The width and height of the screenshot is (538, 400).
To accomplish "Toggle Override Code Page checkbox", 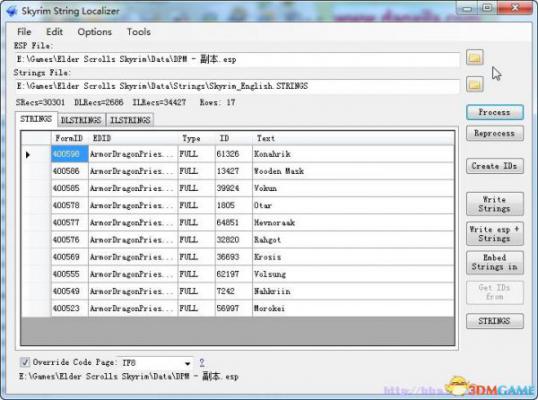I will (x=24, y=362).
